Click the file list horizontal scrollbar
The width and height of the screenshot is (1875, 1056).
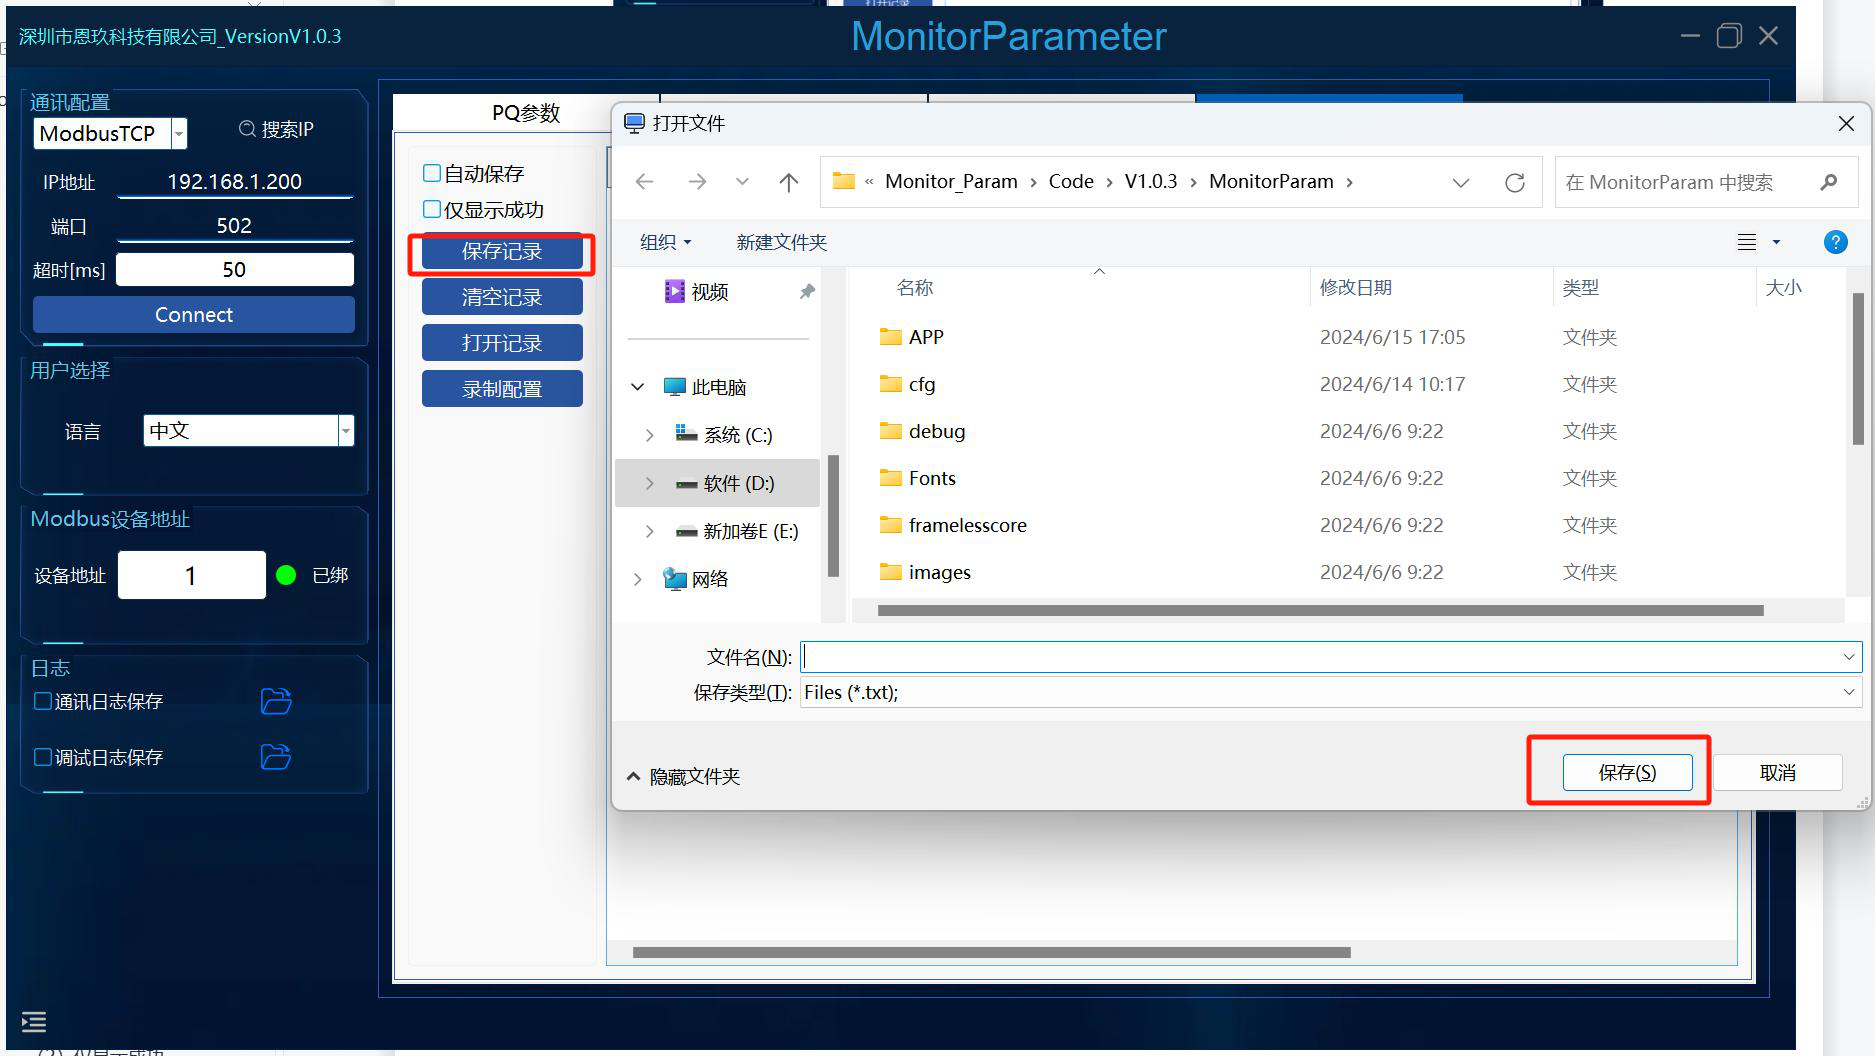click(x=1320, y=610)
